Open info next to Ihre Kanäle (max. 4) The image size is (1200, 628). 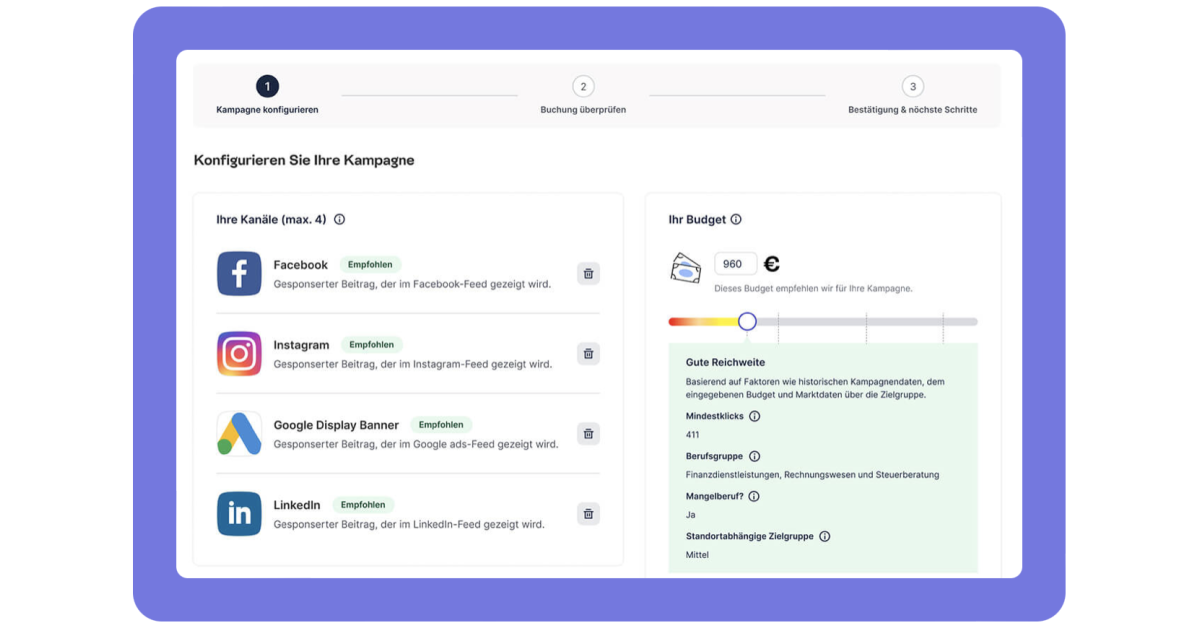[x=339, y=219]
